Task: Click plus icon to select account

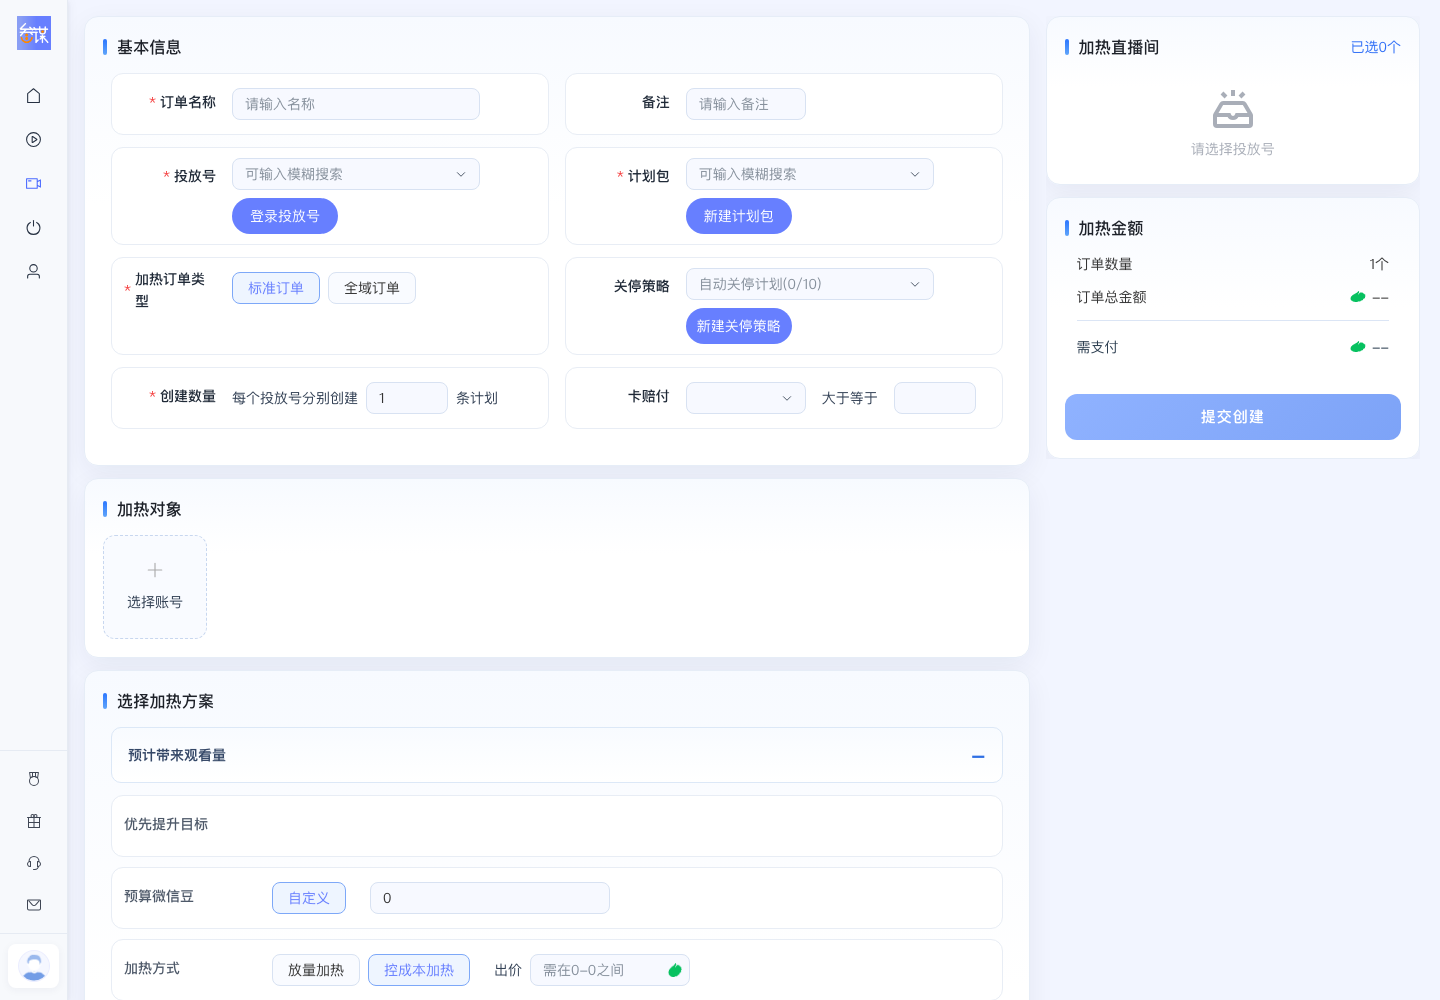Action: (x=155, y=570)
